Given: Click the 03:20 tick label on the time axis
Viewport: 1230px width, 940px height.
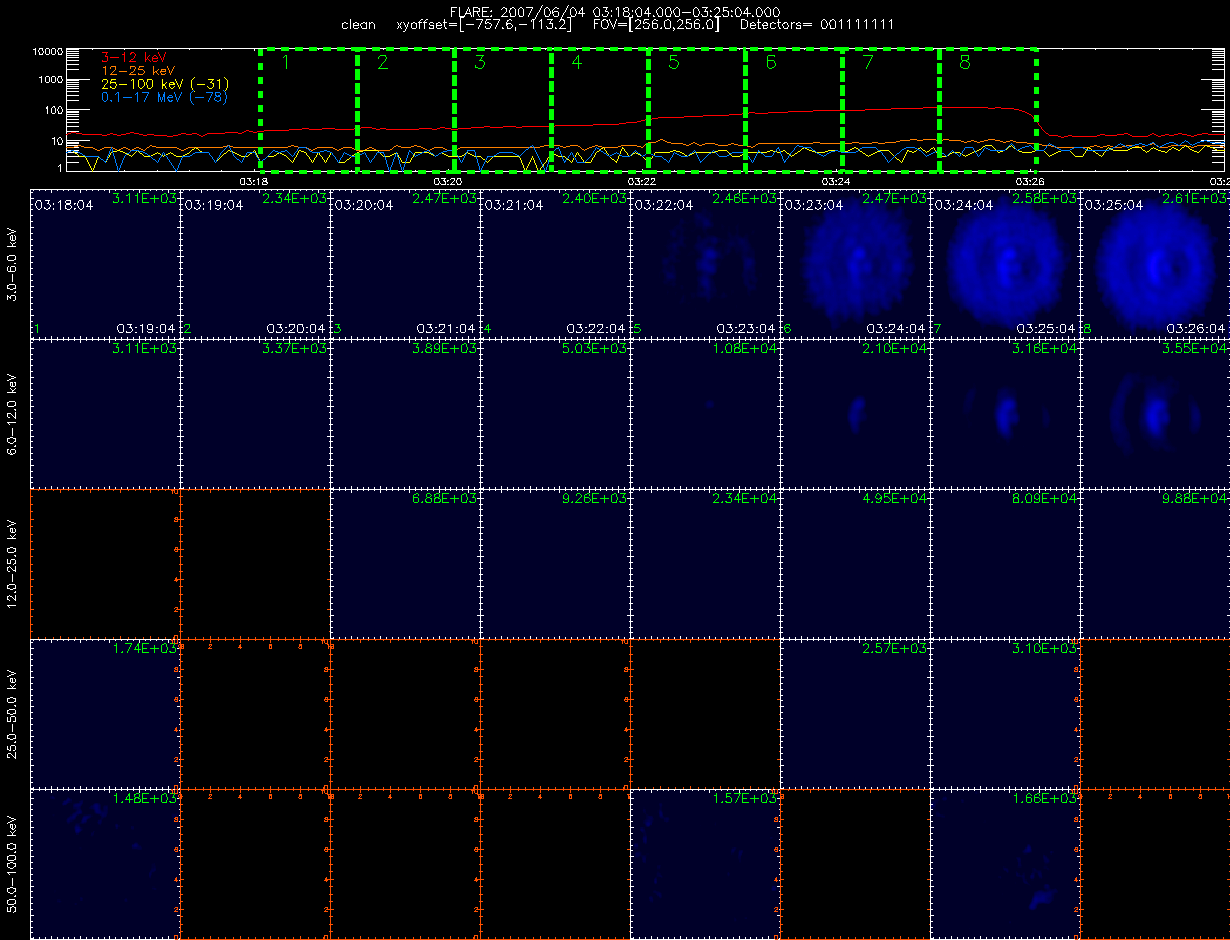Looking at the screenshot, I should click(x=448, y=181).
